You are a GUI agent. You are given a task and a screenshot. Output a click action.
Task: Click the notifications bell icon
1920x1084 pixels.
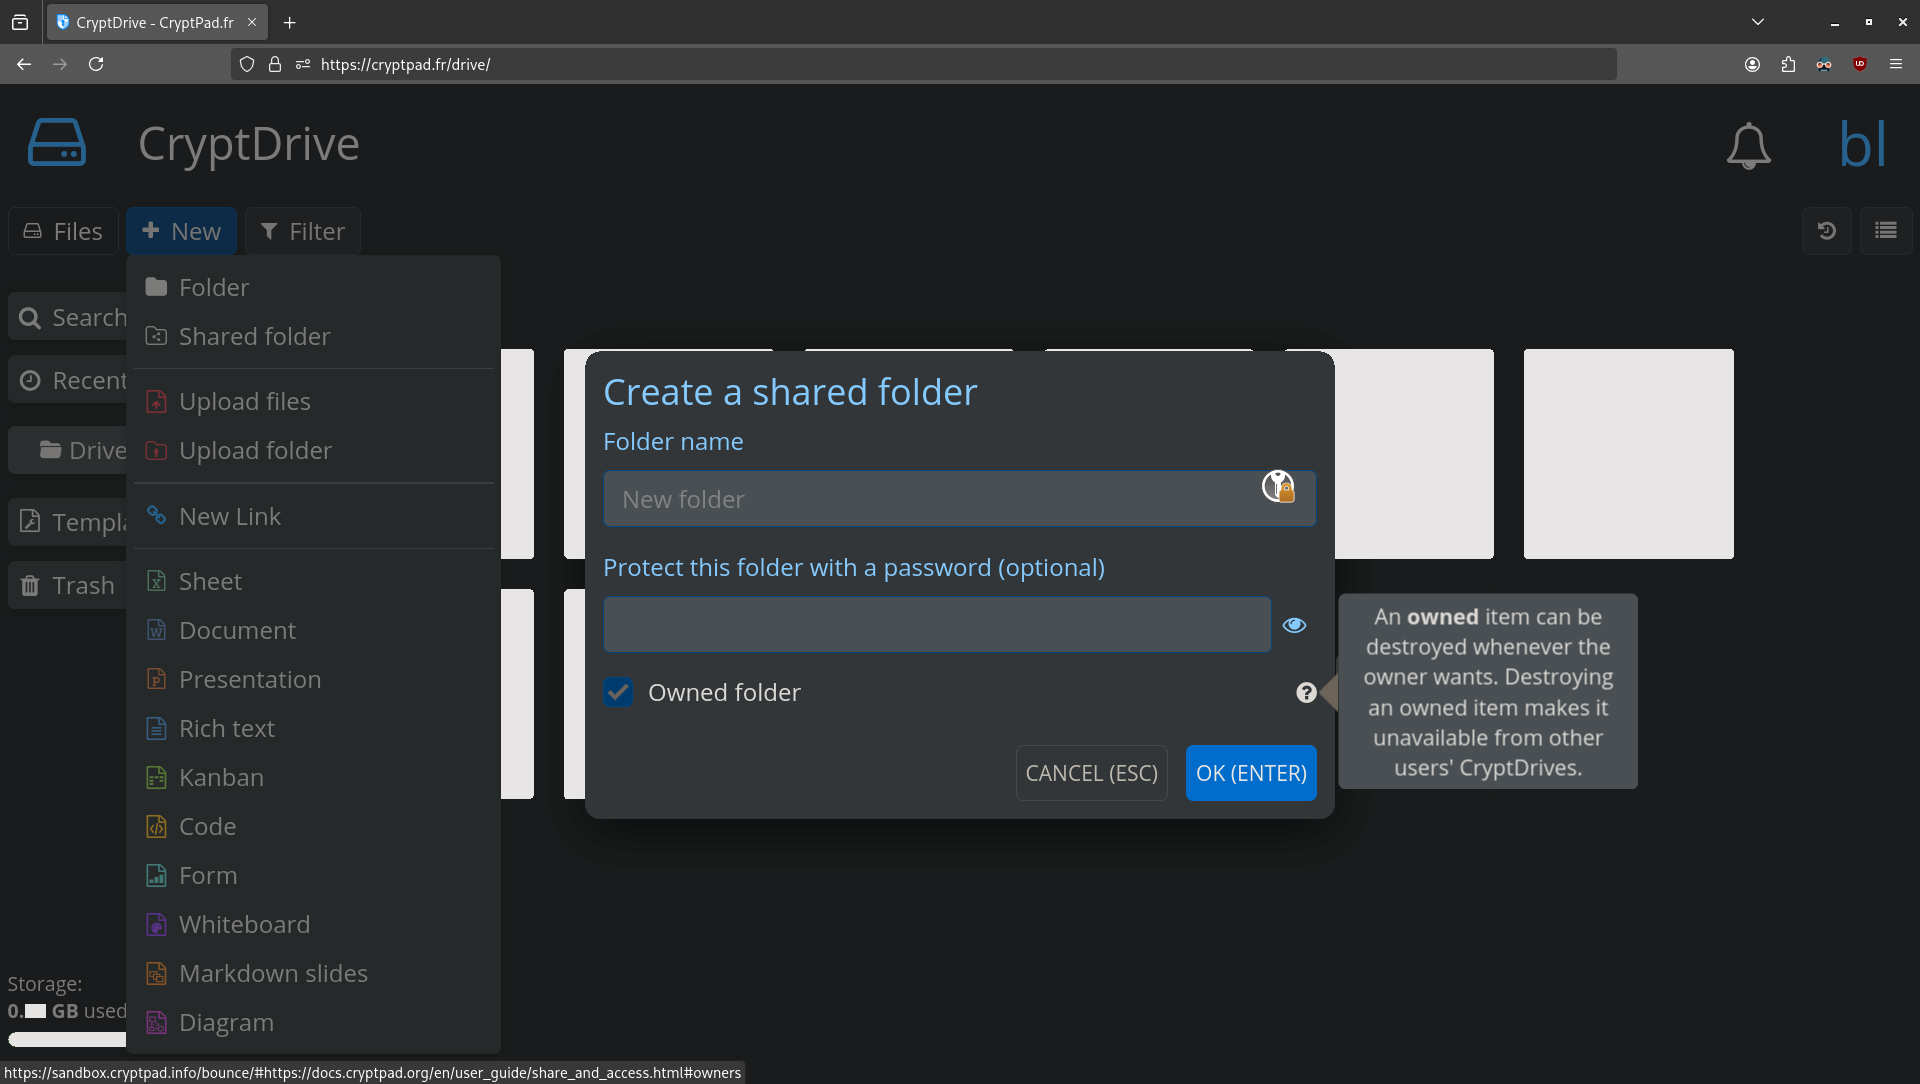point(1748,146)
